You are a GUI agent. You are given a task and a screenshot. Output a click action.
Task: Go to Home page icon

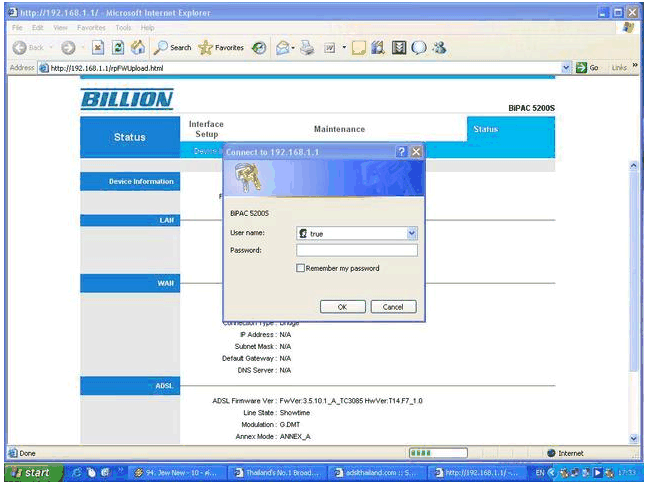click(x=138, y=48)
